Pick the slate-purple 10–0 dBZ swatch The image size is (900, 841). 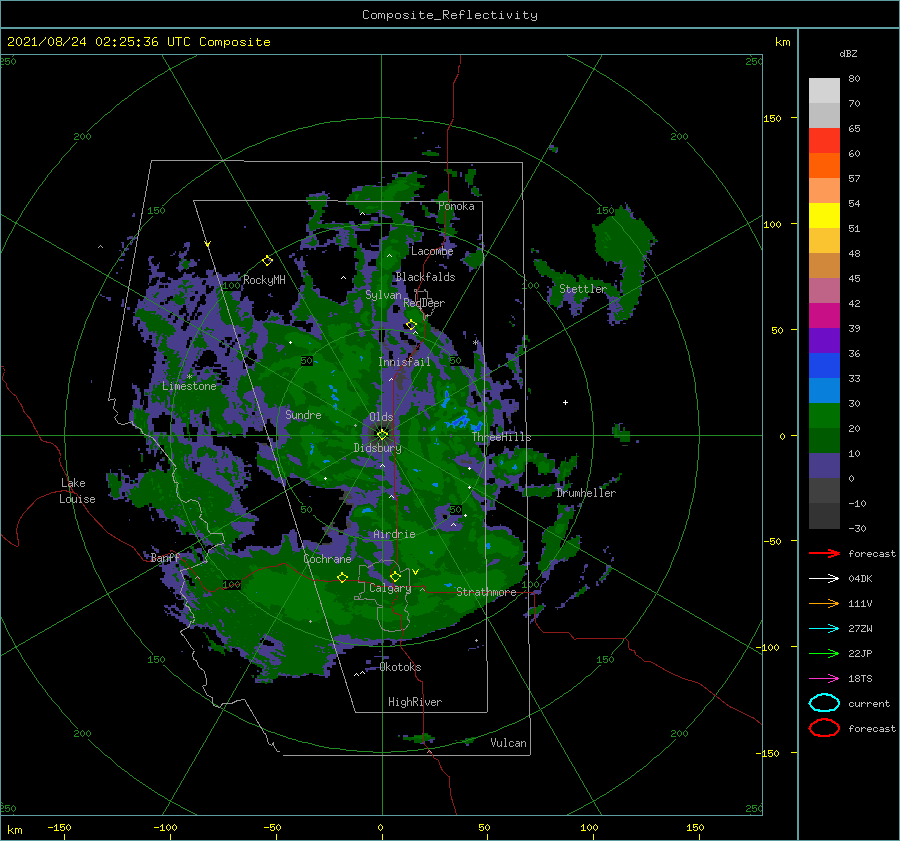click(824, 466)
